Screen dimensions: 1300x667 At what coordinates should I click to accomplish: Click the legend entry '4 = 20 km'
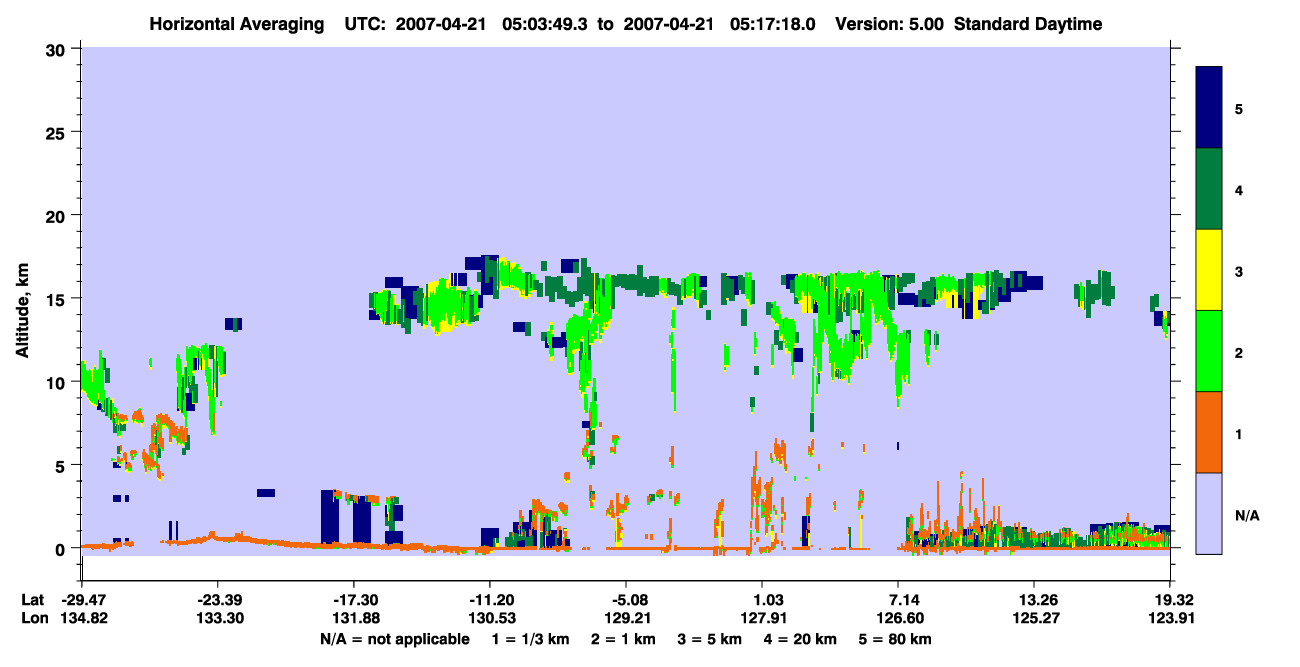pyautogui.click(x=798, y=639)
